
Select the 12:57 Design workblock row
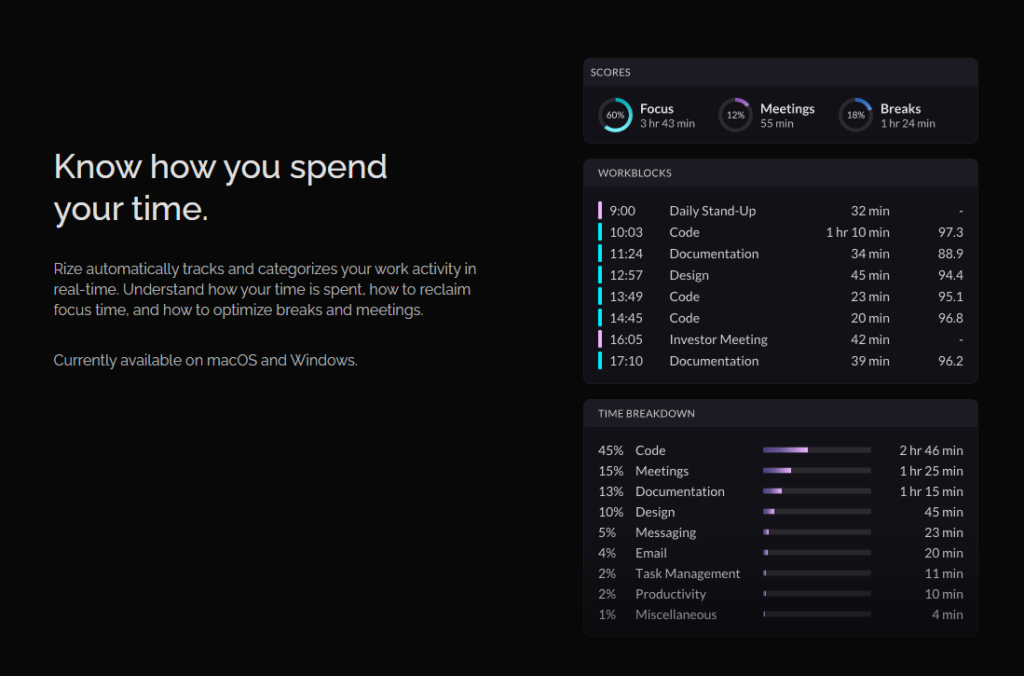point(780,276)
